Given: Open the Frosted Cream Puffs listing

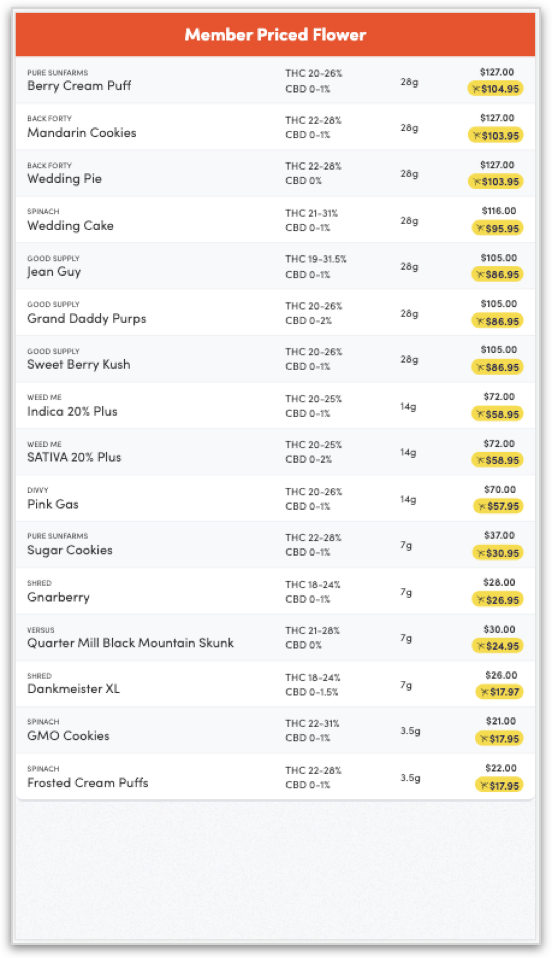Looking at the screenshot, I should [x=275, y=776].
